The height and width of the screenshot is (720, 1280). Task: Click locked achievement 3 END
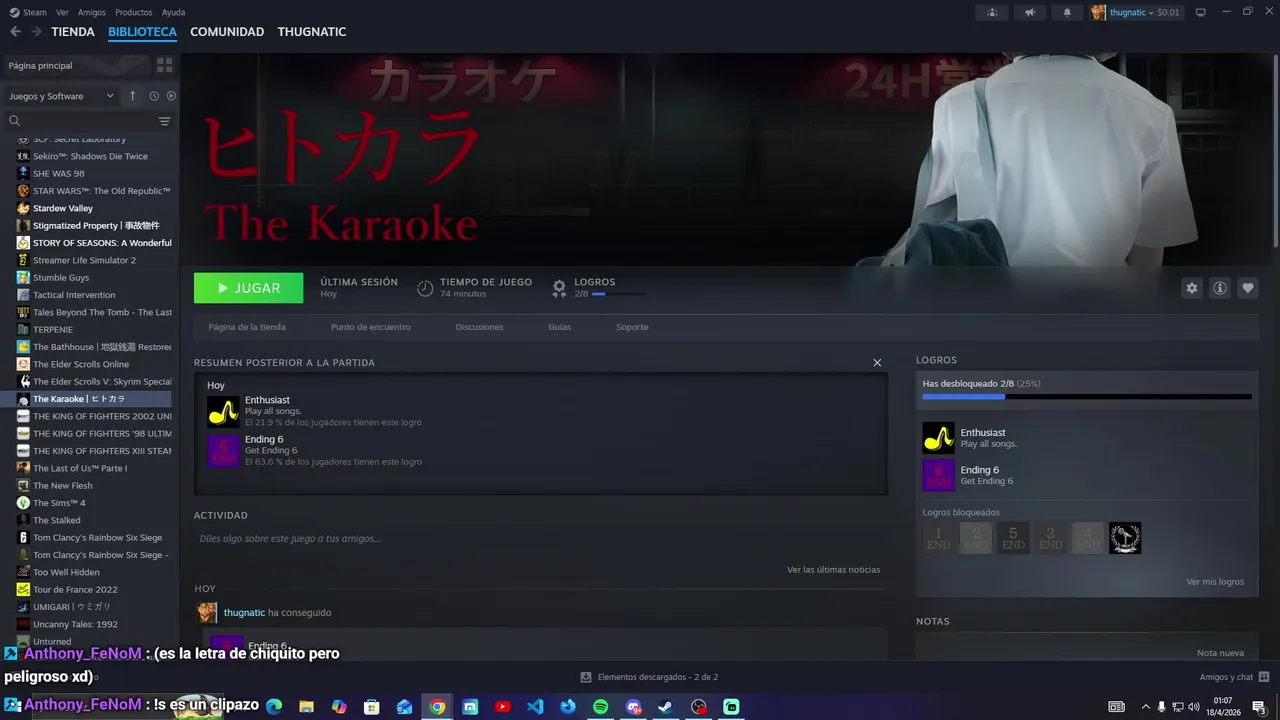coord(1050,538)
